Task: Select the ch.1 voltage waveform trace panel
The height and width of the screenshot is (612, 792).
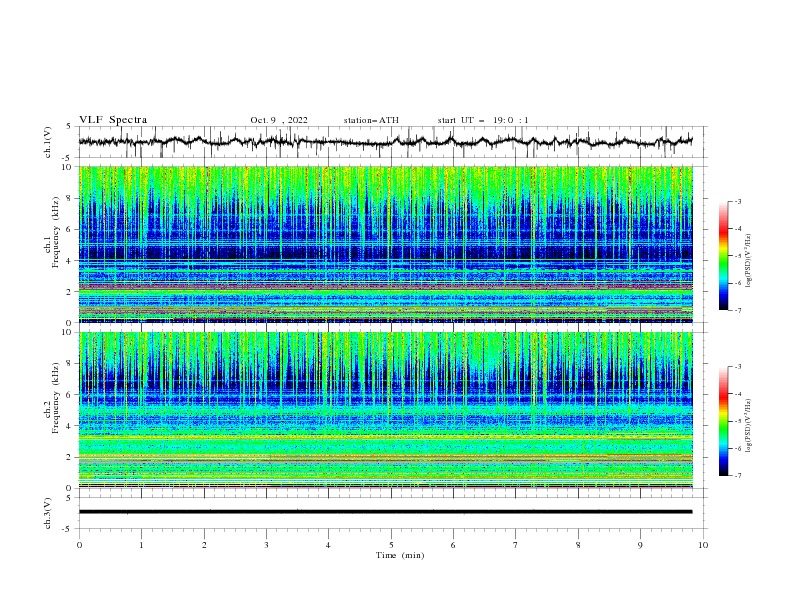Action: [393, 142]
